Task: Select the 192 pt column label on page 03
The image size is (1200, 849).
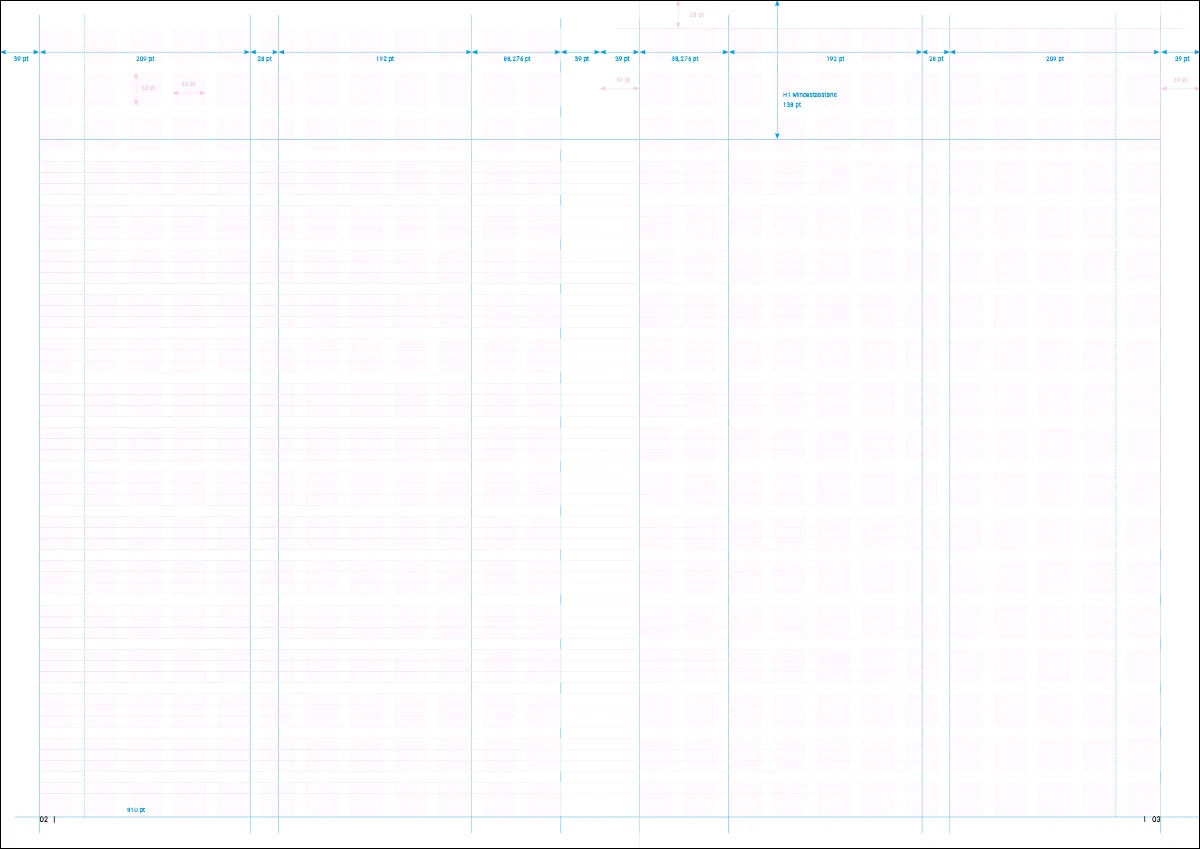Action: coord(836,60)
